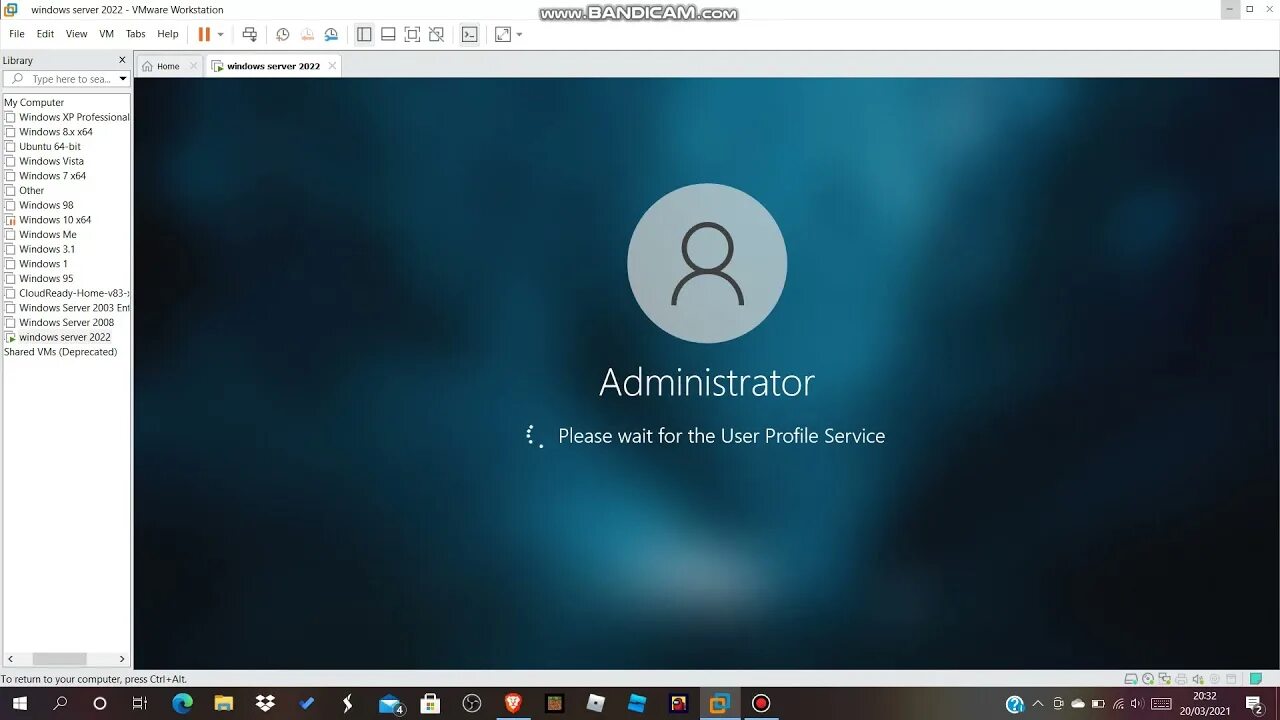
Task: Open the Edit menu
Action: pyautogui.click(x=45, y=34)
